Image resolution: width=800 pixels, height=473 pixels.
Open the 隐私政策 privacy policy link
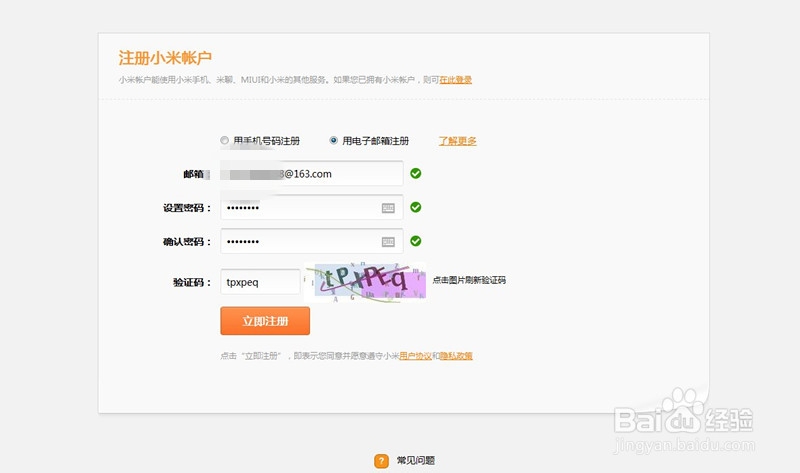[456, 356]
